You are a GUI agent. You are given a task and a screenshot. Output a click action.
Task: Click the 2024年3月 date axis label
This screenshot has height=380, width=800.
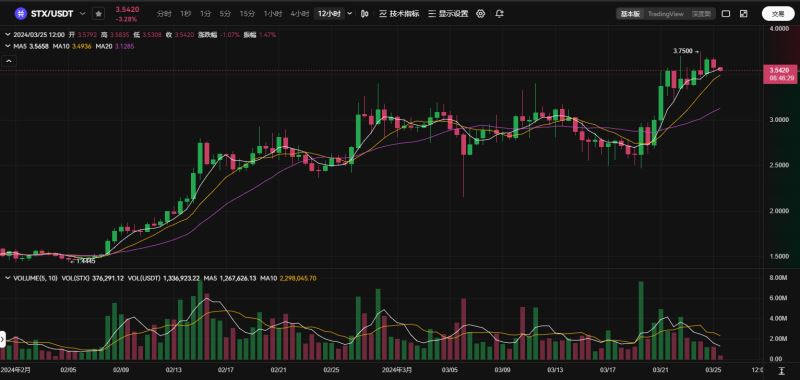click(x=397, y=369)
